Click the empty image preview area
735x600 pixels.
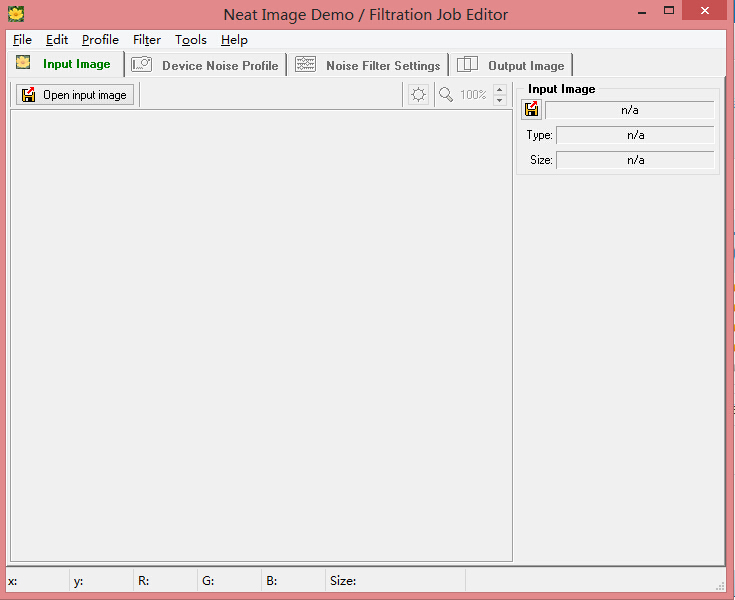(262, 336)
